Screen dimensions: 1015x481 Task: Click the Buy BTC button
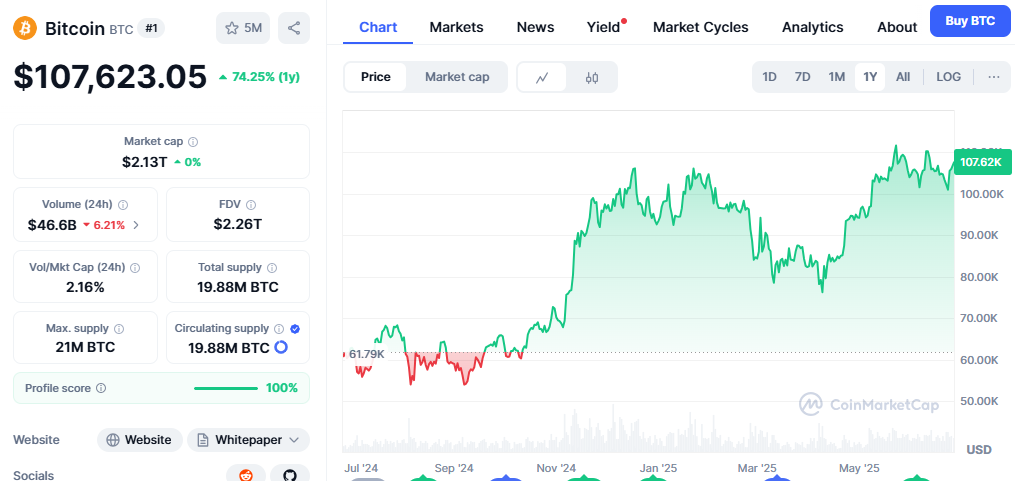point(970,21)
